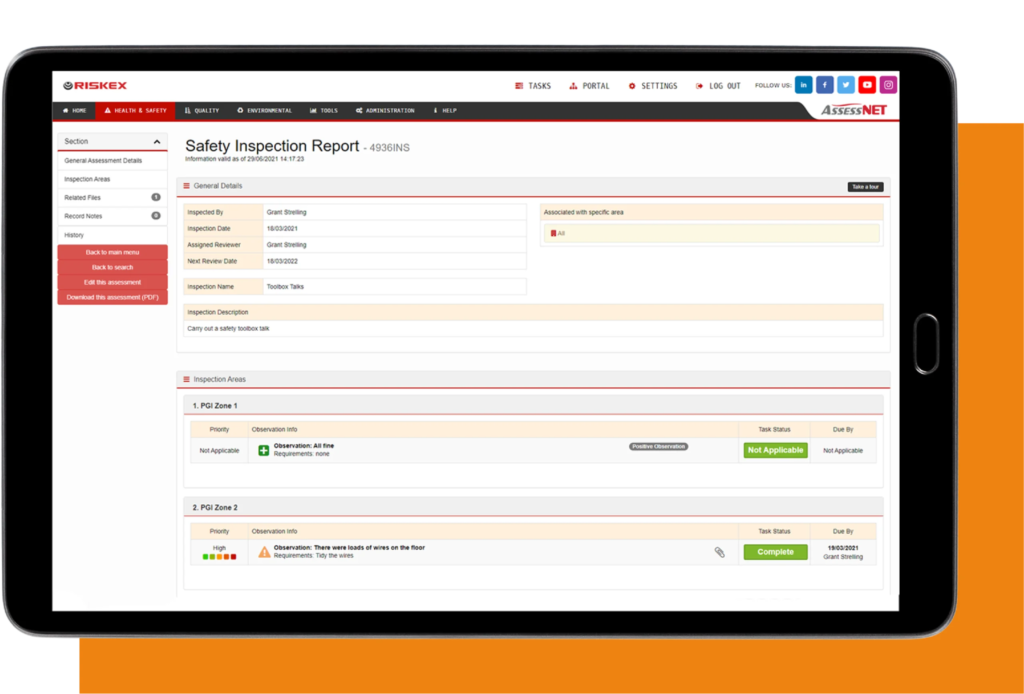Collapse the Section sidebar panel
Image resolution: width=1024 pixels, height=694 pixels.
pyautogui.click(x=156, y=142)
